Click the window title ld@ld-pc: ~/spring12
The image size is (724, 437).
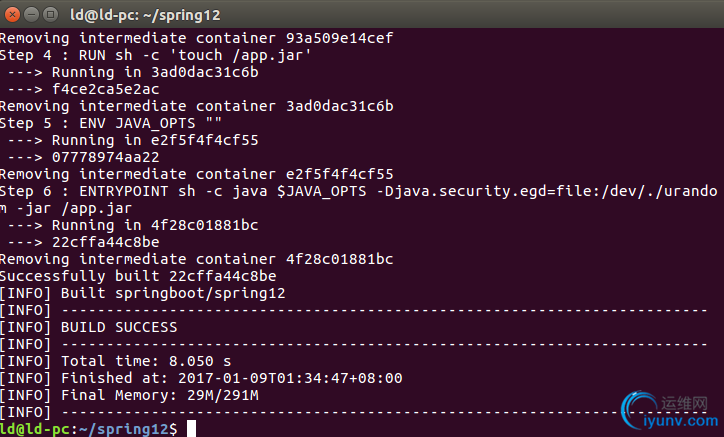(x=145, y=15)
